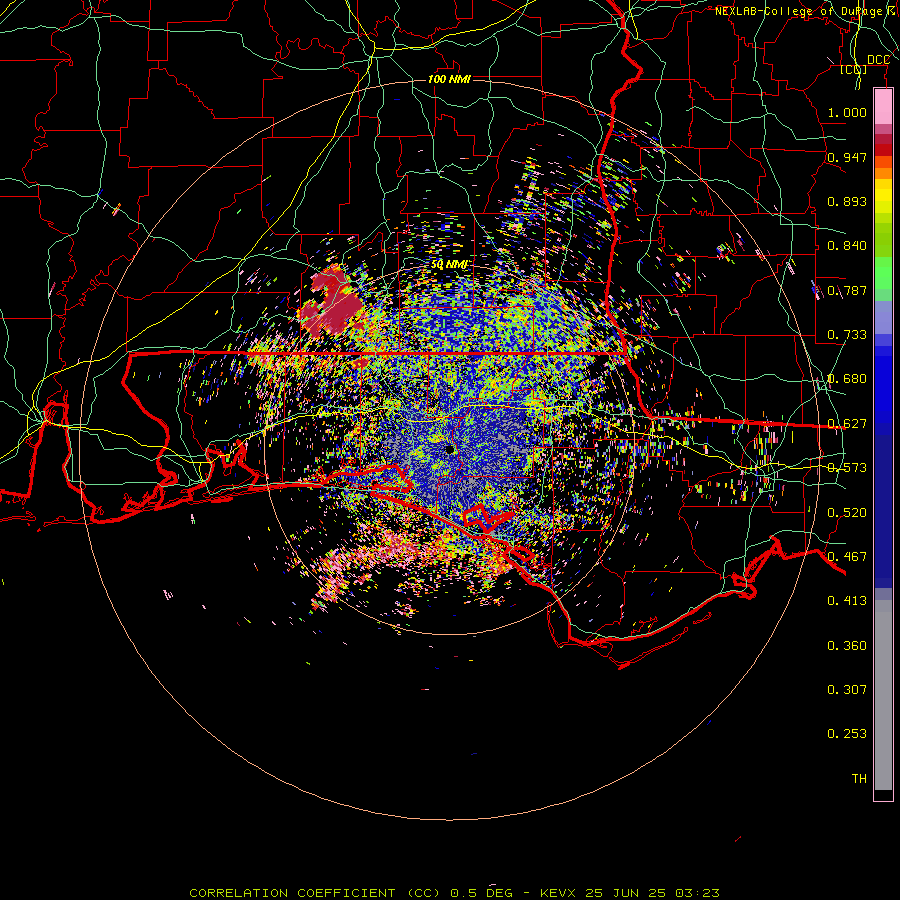Select the 0.733 scale value
Viewport: 900px width, 900px height.
[x=847, y=335]
